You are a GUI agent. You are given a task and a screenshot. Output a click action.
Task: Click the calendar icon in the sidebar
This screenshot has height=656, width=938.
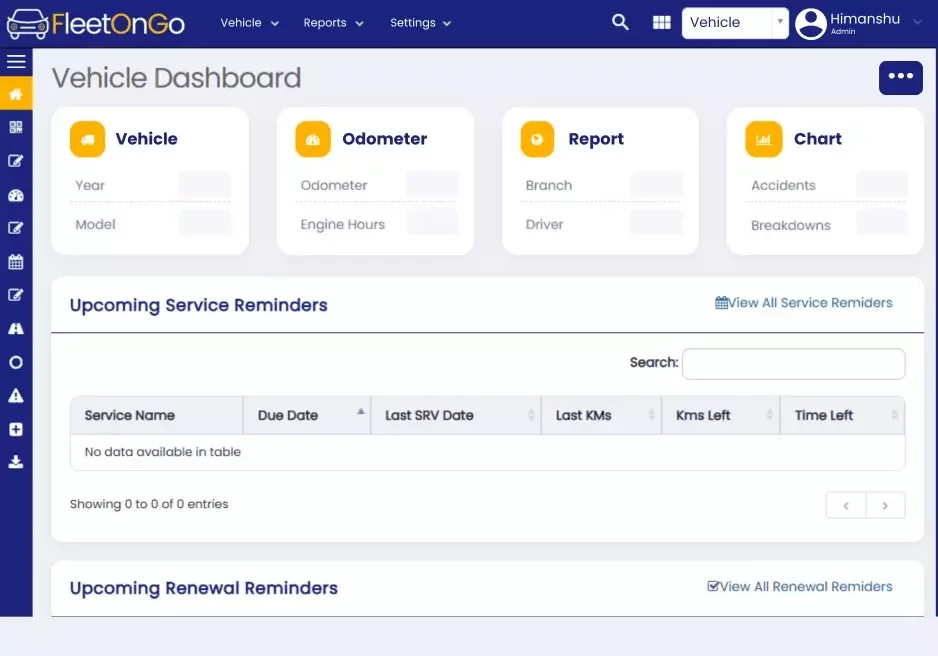15,261
